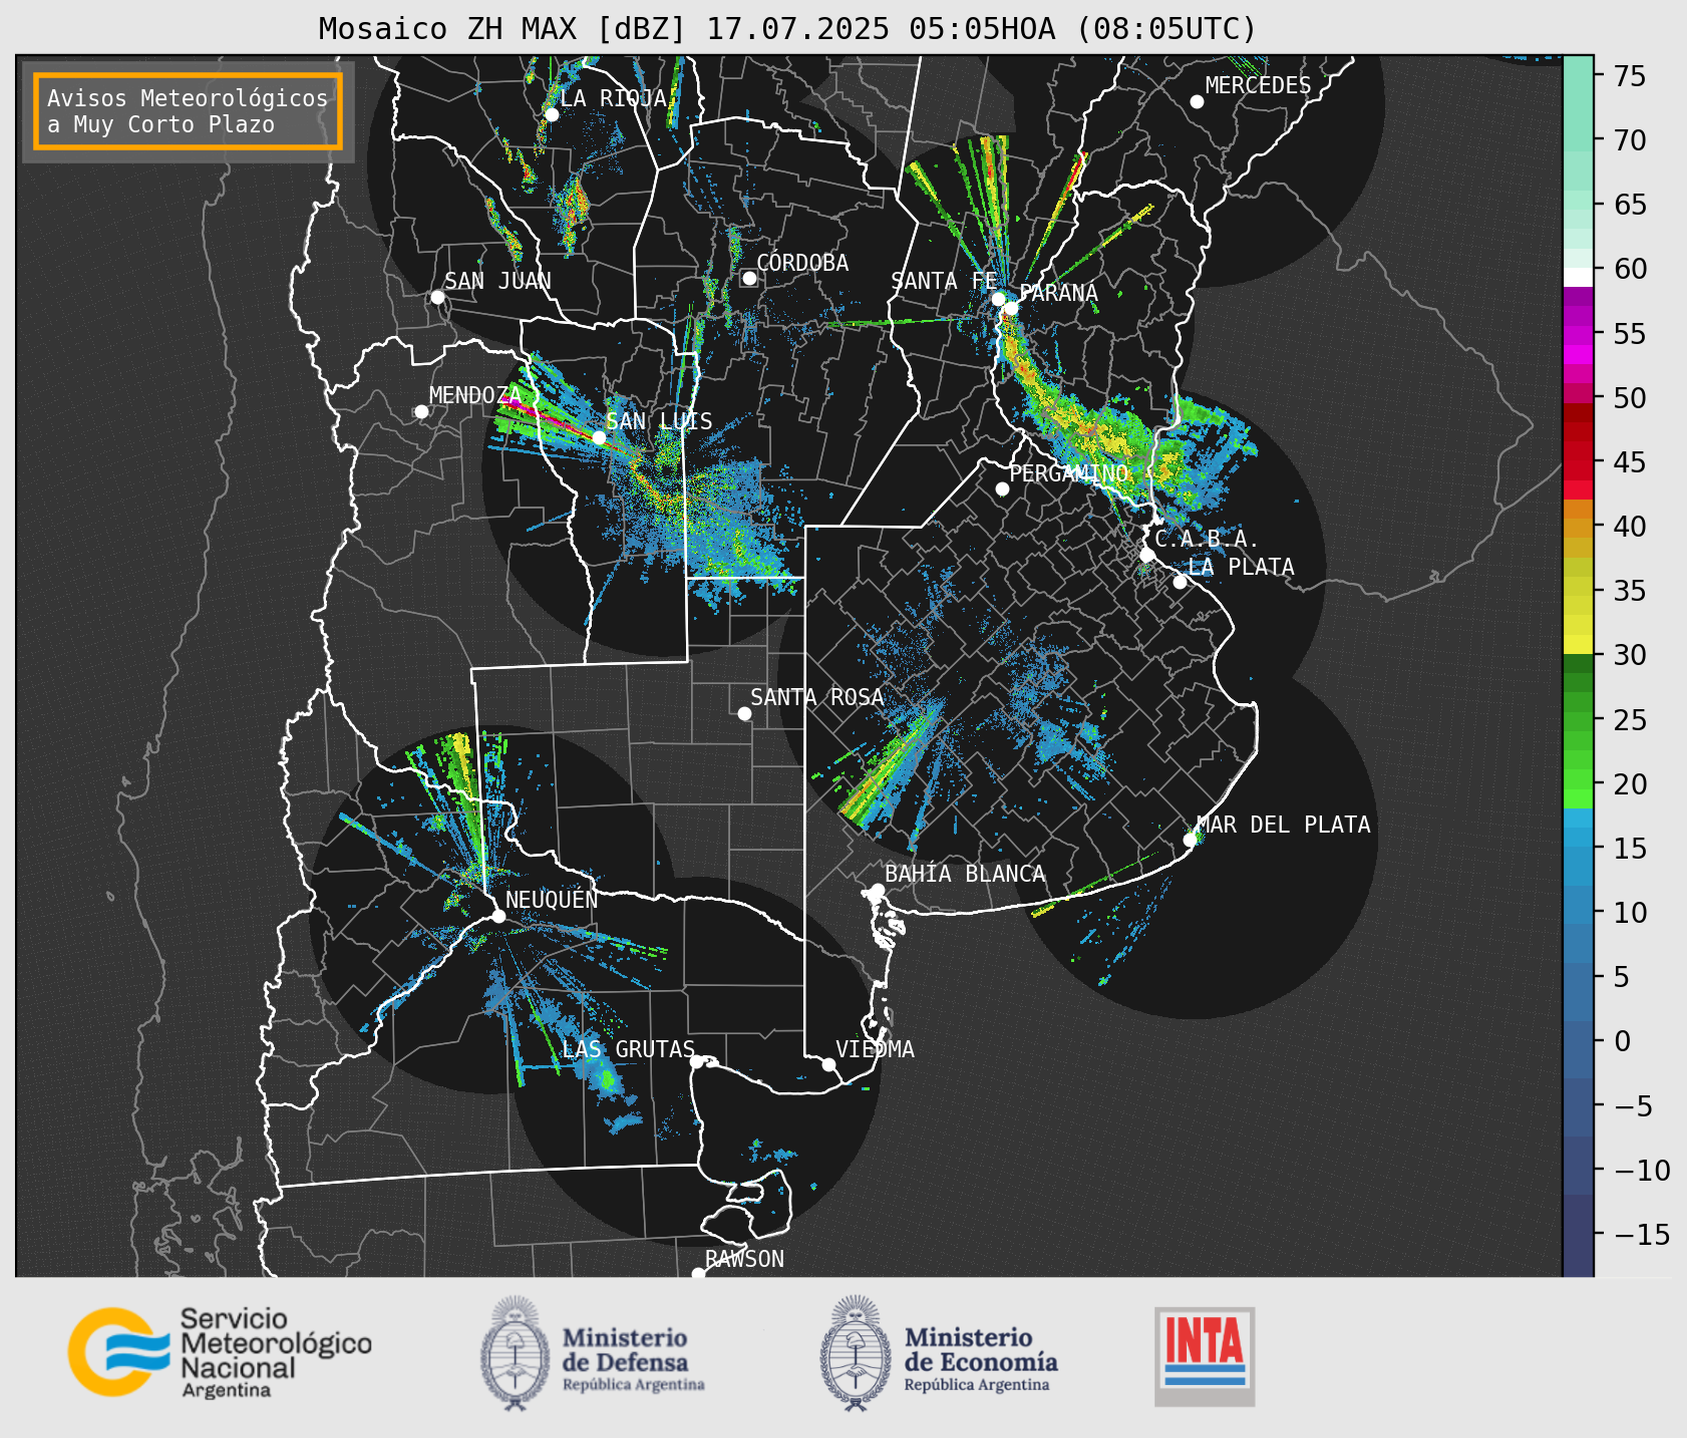Image resolution: width=1687 pixels, height=1438 pixels.
Task: Click the Servicio Meteorológico Nacional logo
Action: (220, 1352)
